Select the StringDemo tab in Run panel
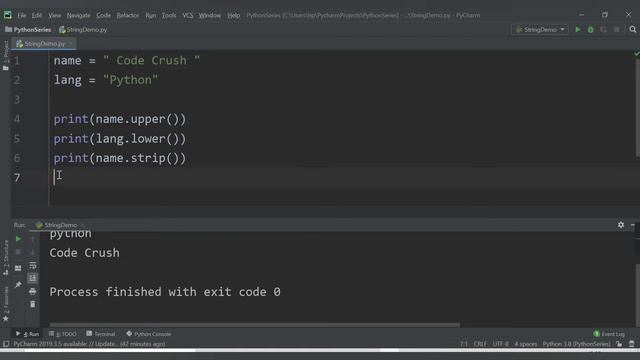This screenshot has width=640, height=360. 57,225
